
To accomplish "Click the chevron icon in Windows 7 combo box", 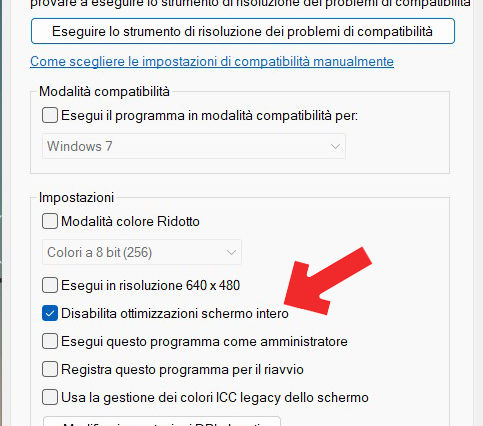I will (335, 146).
